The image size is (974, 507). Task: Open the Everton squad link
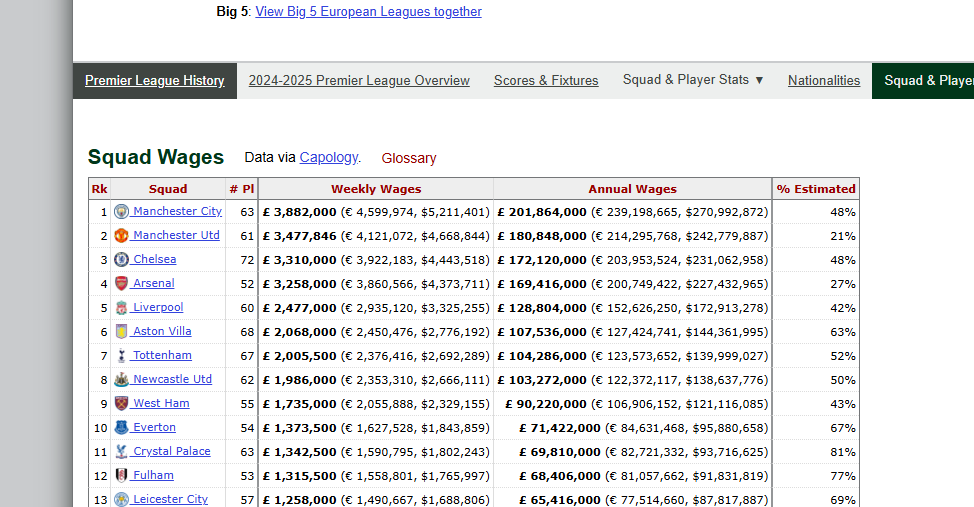pyautogui.click(x=154, y=427)
